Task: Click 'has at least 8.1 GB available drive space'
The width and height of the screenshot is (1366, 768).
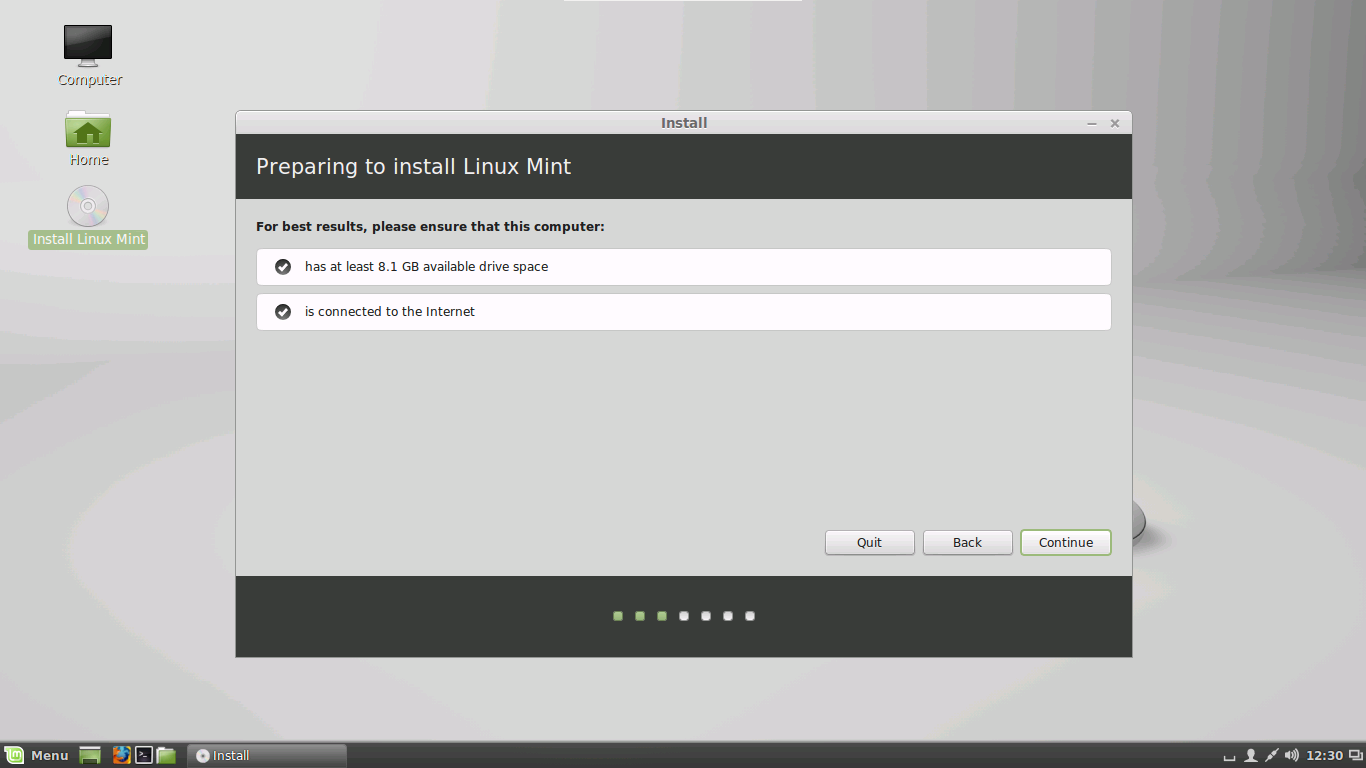Action: (426, 267)
